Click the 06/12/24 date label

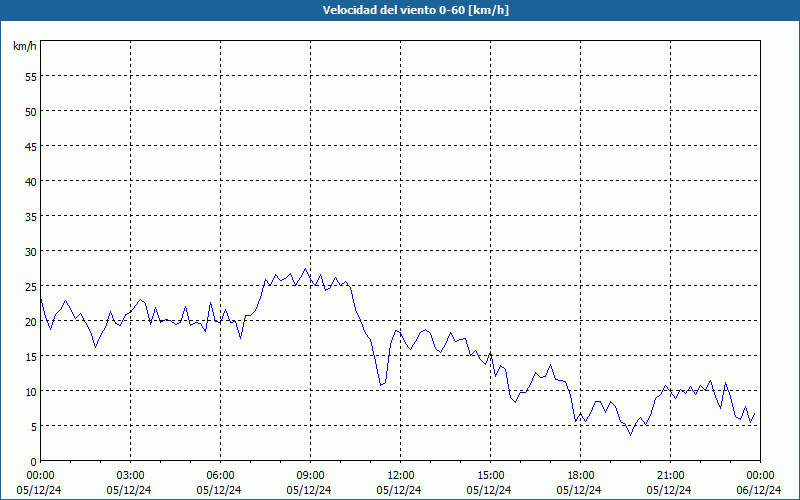[759, 490]
